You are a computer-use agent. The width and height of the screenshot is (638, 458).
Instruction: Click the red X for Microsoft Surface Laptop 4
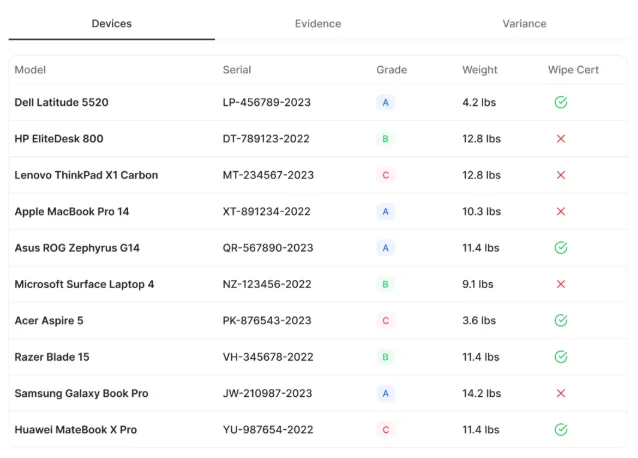tap(561, 284)
